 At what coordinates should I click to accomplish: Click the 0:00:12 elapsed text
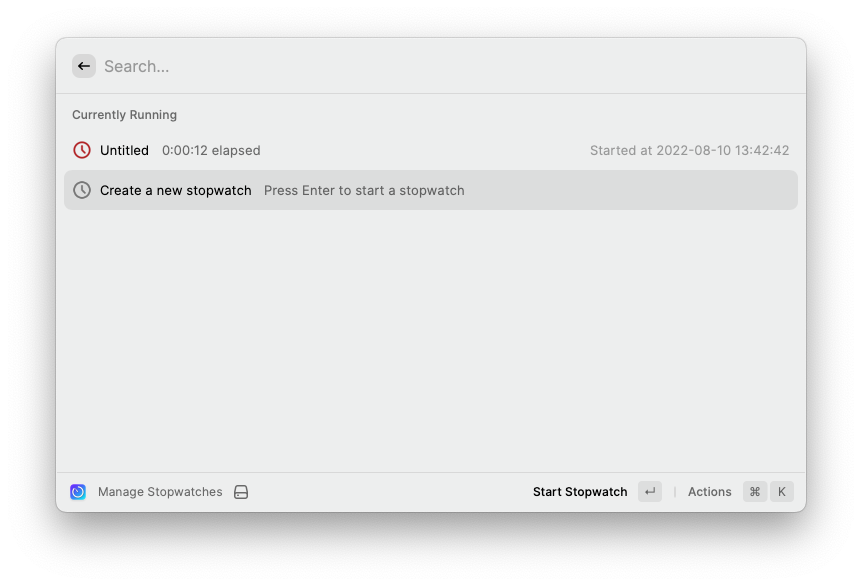[x=211, y=151]
